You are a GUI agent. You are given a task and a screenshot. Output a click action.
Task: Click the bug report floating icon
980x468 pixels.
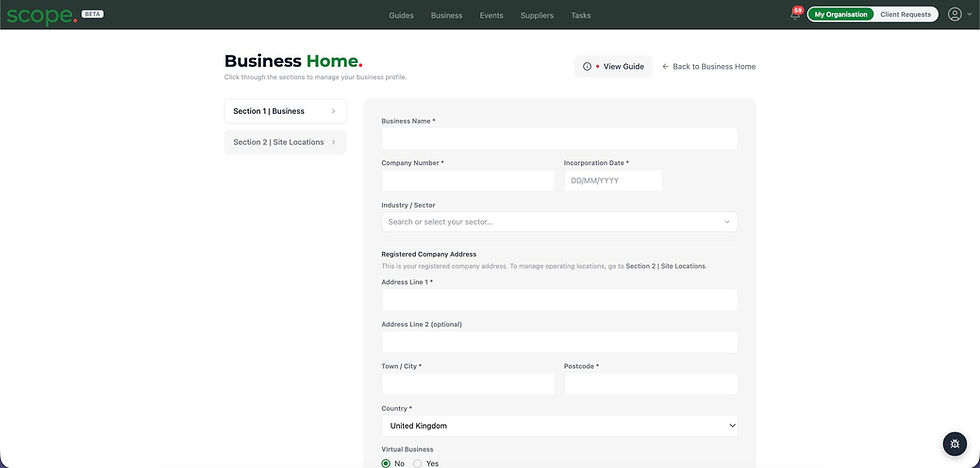point(954,444)
